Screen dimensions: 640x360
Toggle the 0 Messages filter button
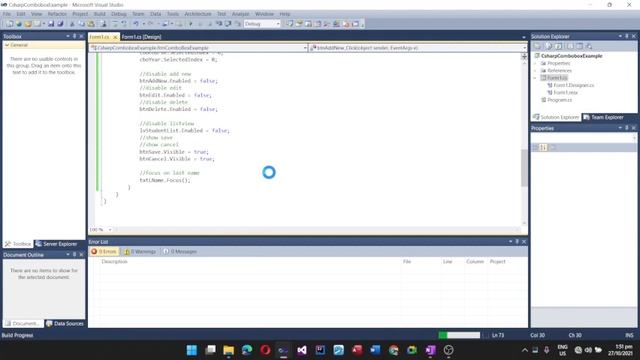180,251
